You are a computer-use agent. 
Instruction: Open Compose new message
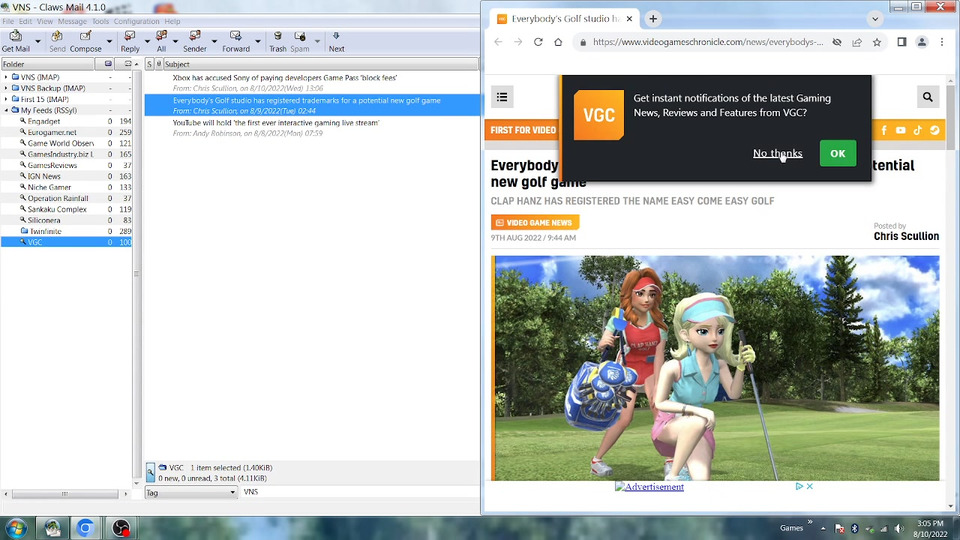(x=86, y=41)
